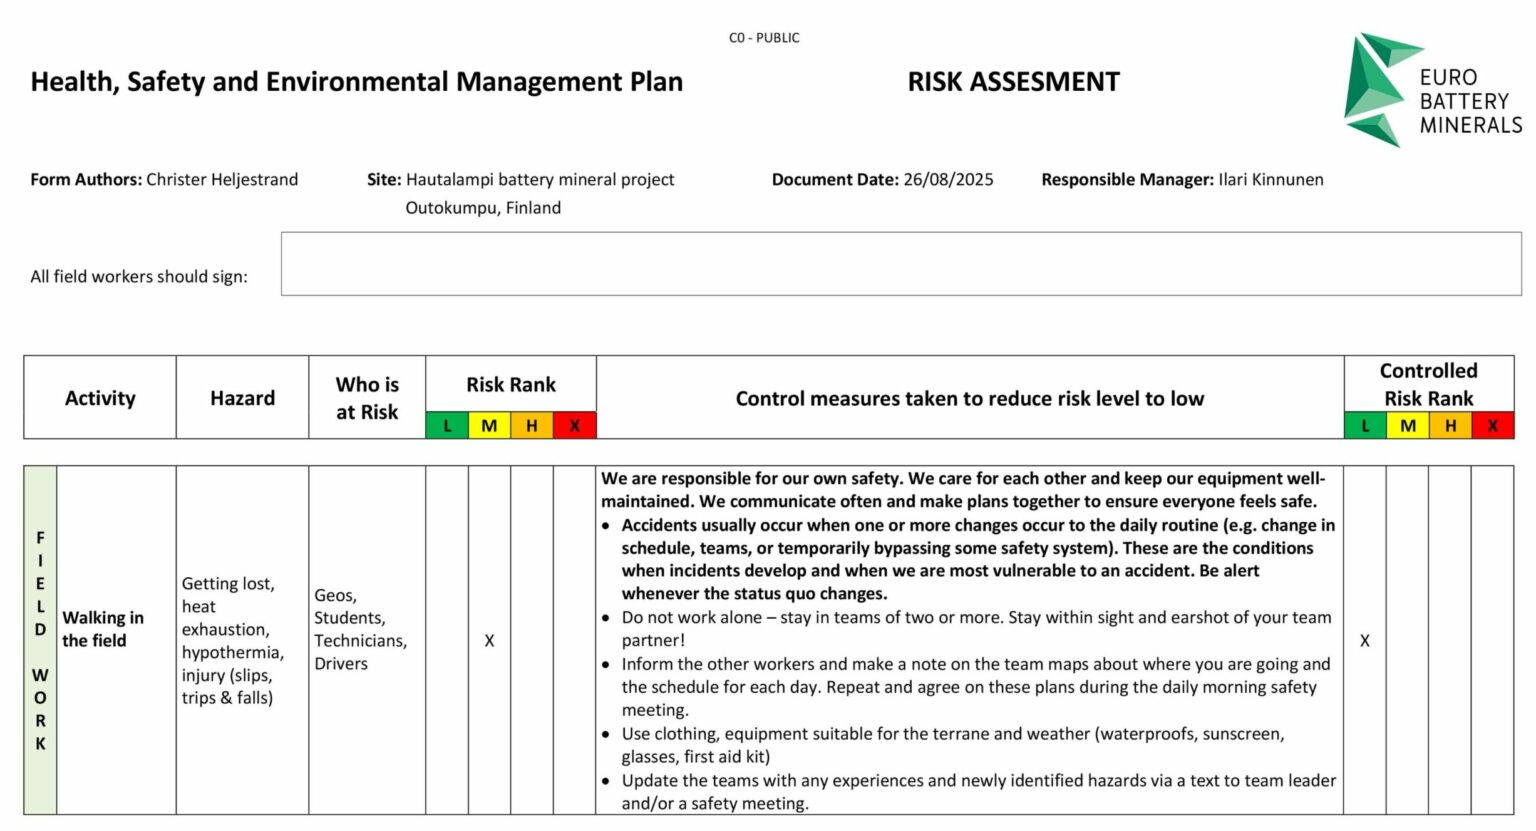
Task: Click the 'Control measures taken' column header
Action: tap(970, 398)
